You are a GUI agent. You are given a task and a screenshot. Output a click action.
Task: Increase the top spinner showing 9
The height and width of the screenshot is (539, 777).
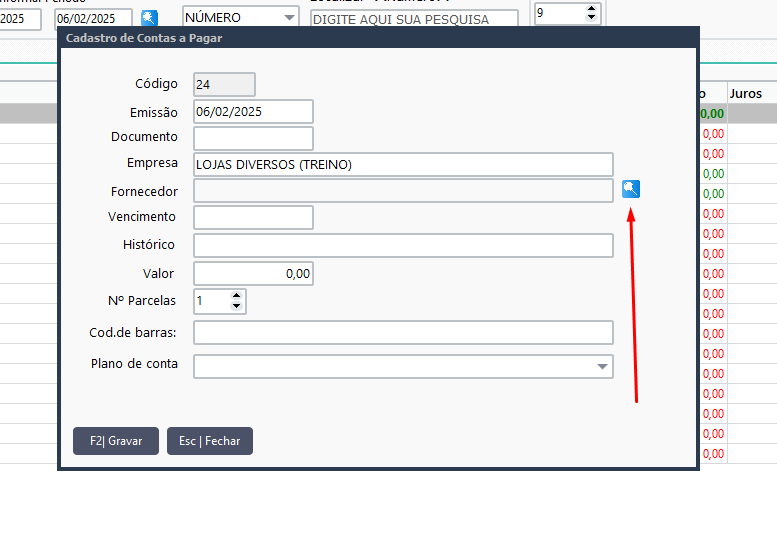[x=591, y=8]
